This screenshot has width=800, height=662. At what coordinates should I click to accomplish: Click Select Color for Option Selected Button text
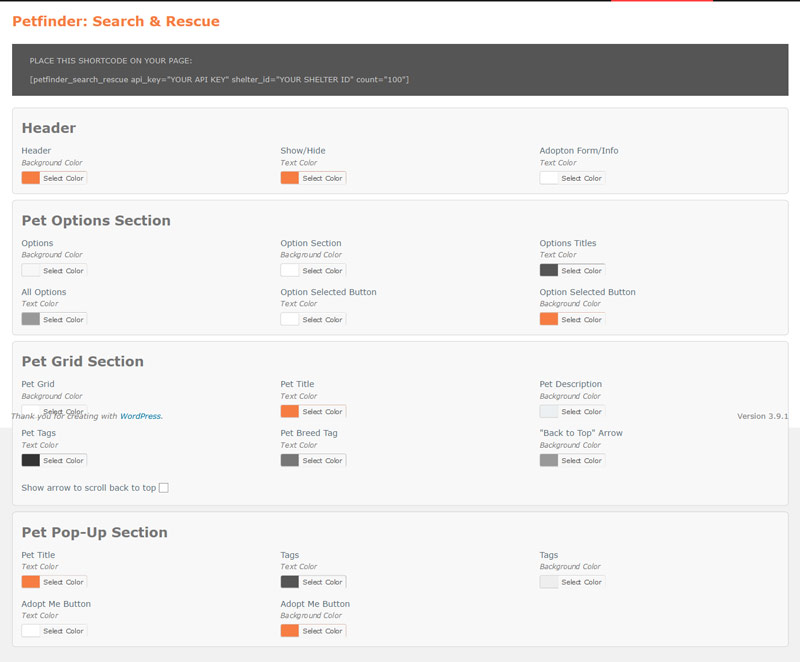click(x=322, y=320)
